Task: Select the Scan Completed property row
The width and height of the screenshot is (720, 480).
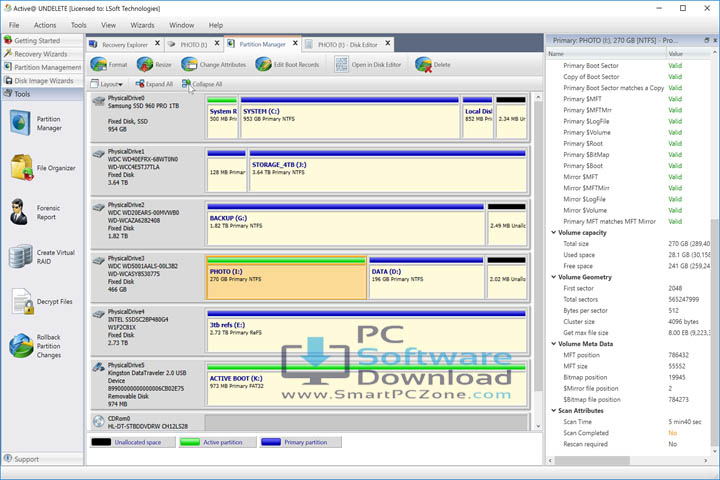Action: coord(629,433)
